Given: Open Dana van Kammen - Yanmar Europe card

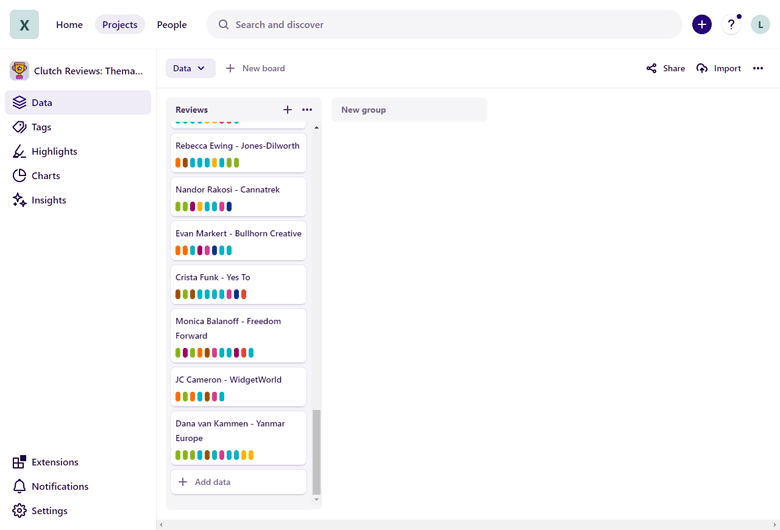Looking at the screenshot, I should pyautogui.click(x=238, y=438).
